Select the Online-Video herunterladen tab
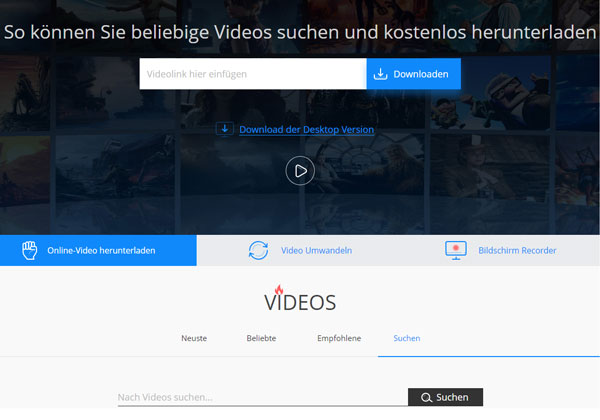Viewport: 600px width, 420px height. click(98, 251)
